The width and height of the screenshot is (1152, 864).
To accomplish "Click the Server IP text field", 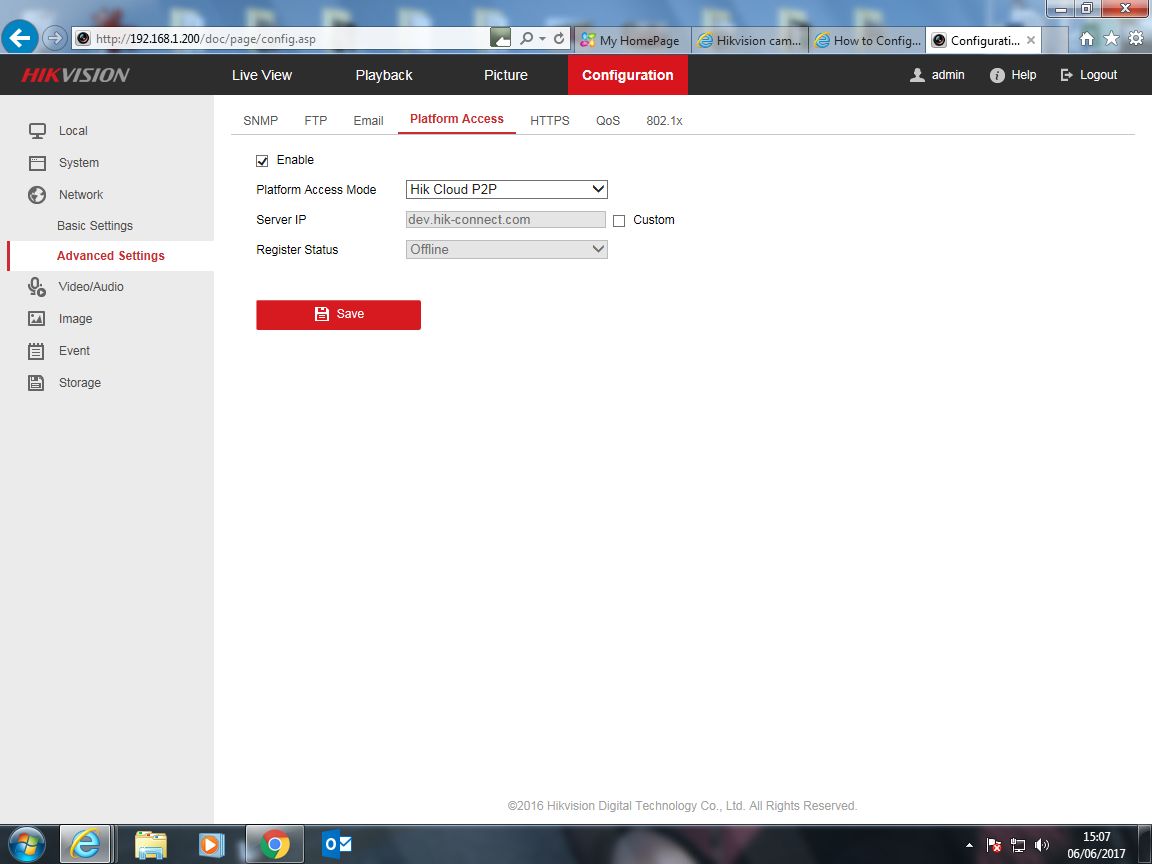I will pyautogui.click(x=505, y=220).
